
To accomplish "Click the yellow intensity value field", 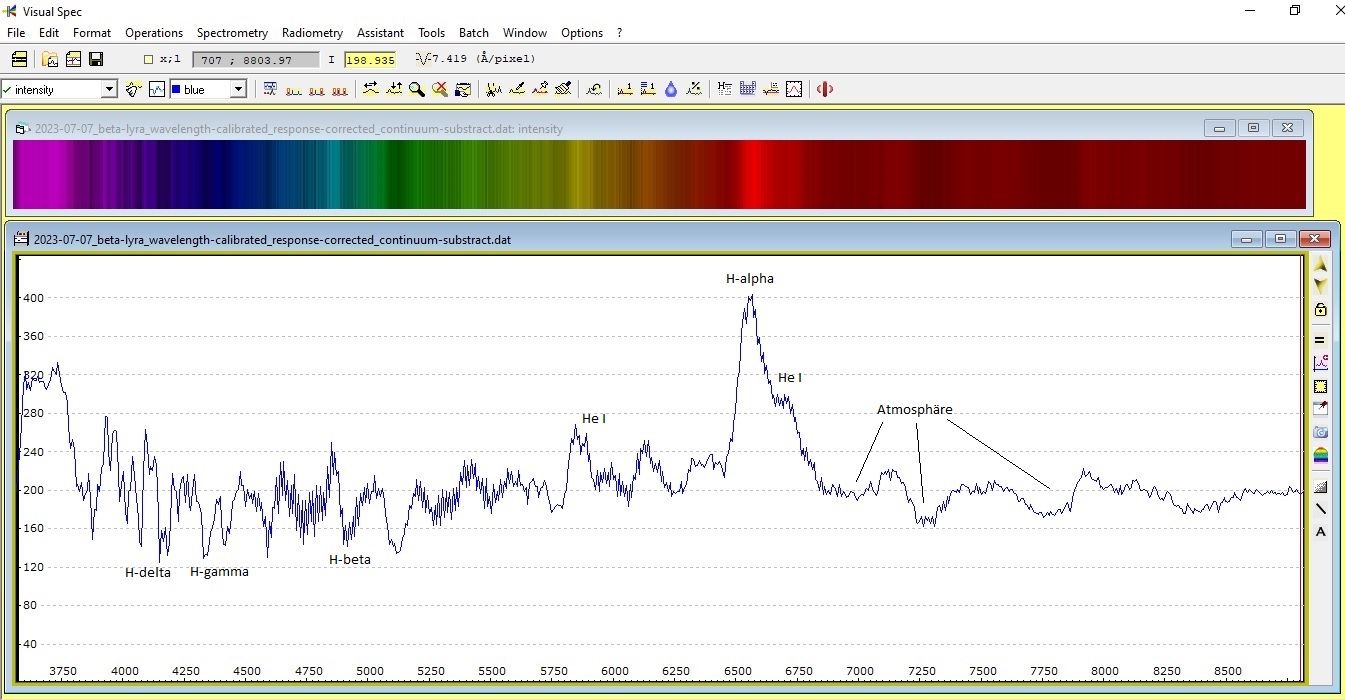I will tap(370, 60).
